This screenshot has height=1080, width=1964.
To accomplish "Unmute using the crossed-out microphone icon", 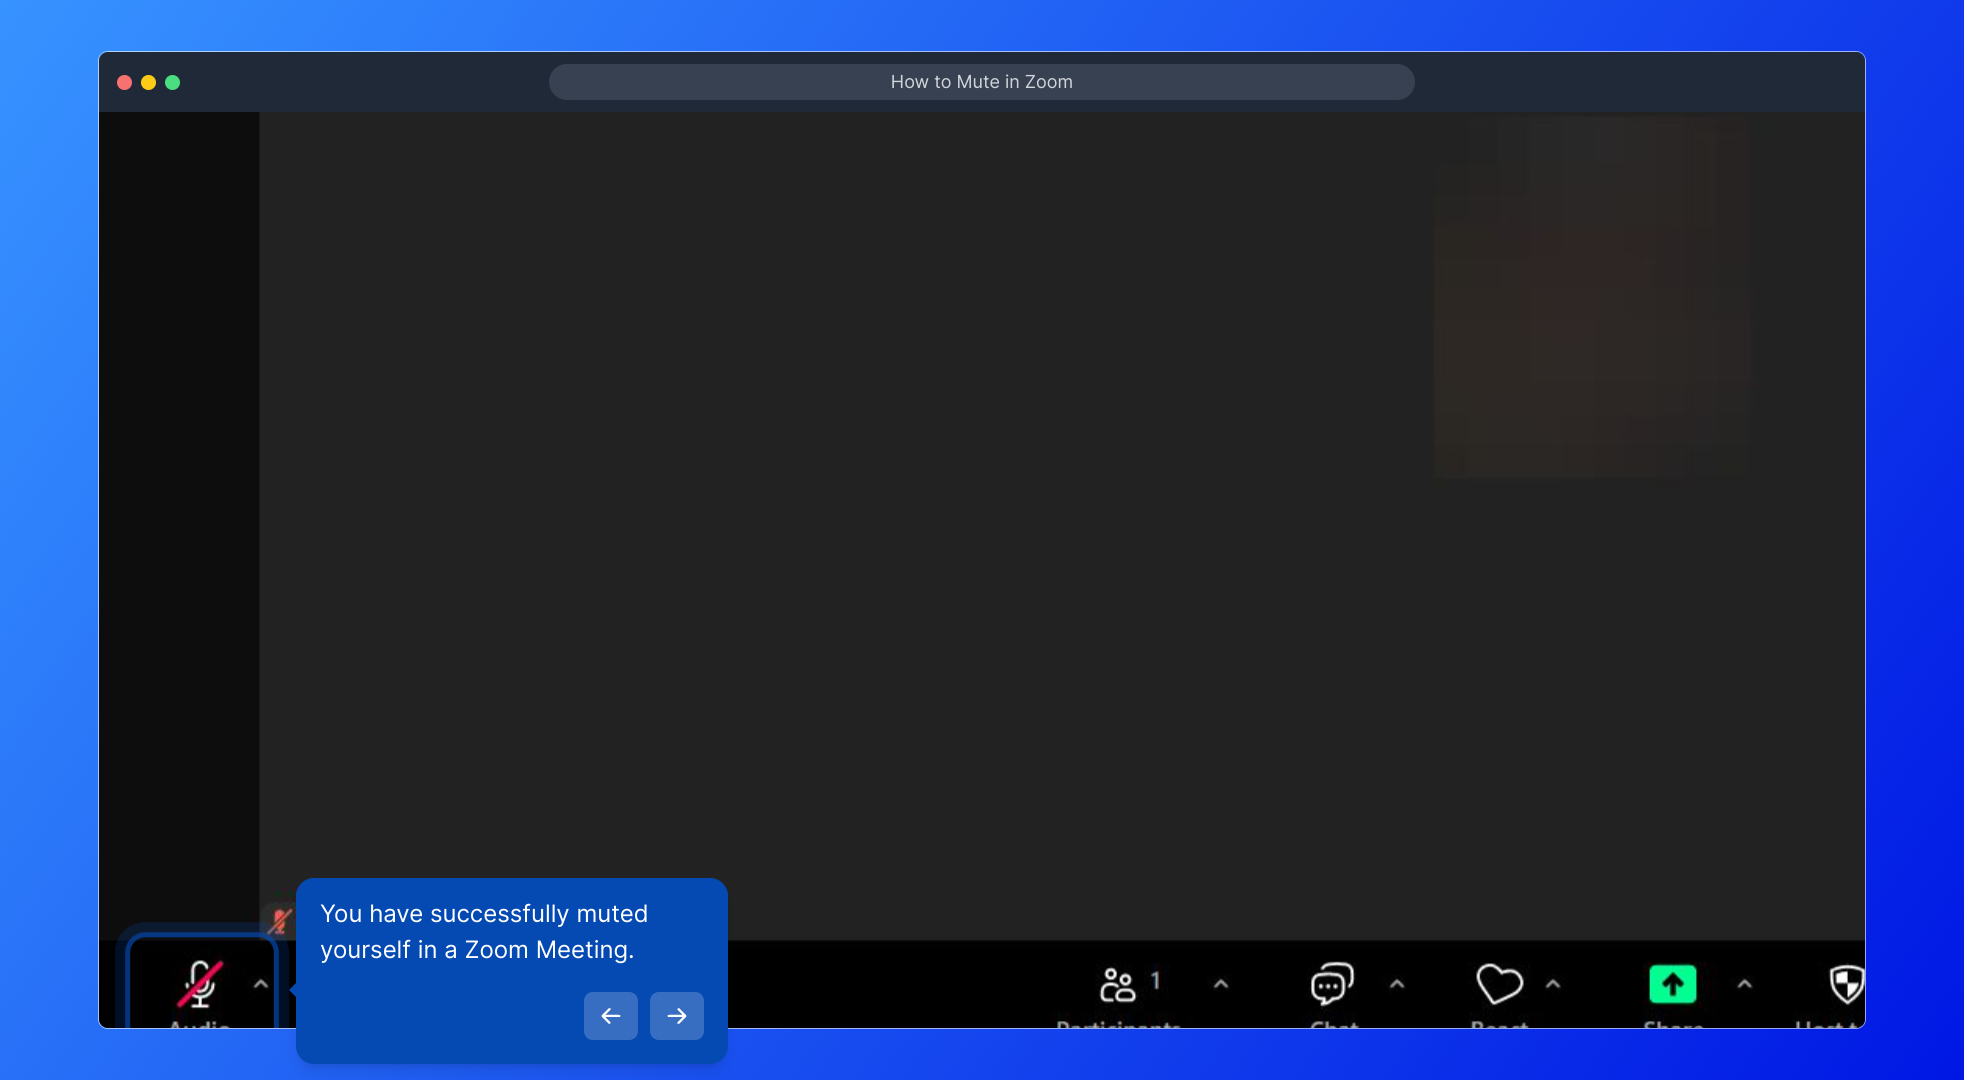I will (x=200, y=984).
